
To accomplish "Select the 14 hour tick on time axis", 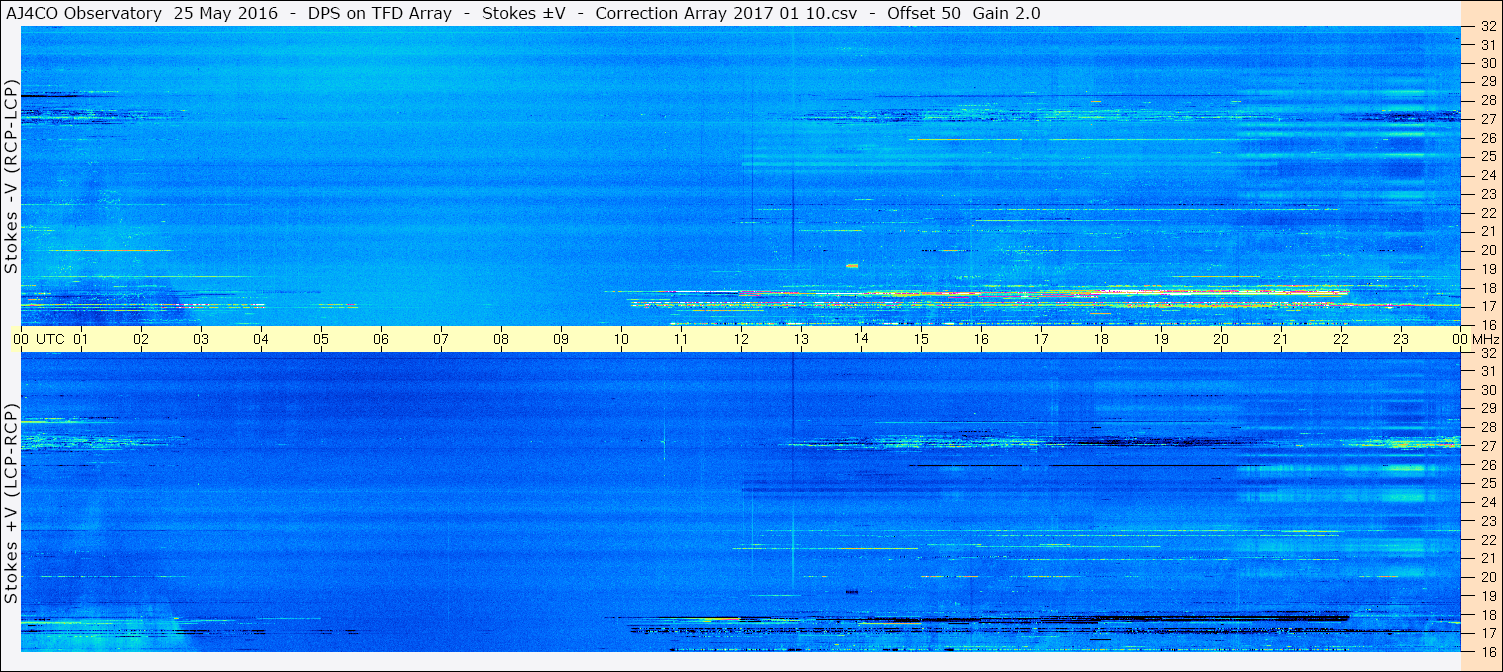I will pyautogui.click(x=861, y=339).
